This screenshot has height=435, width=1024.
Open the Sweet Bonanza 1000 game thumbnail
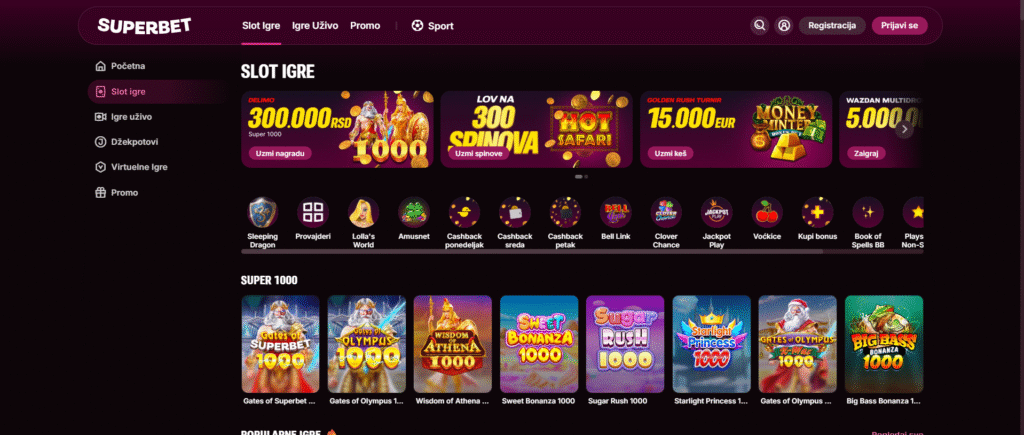tap(539, 344)
